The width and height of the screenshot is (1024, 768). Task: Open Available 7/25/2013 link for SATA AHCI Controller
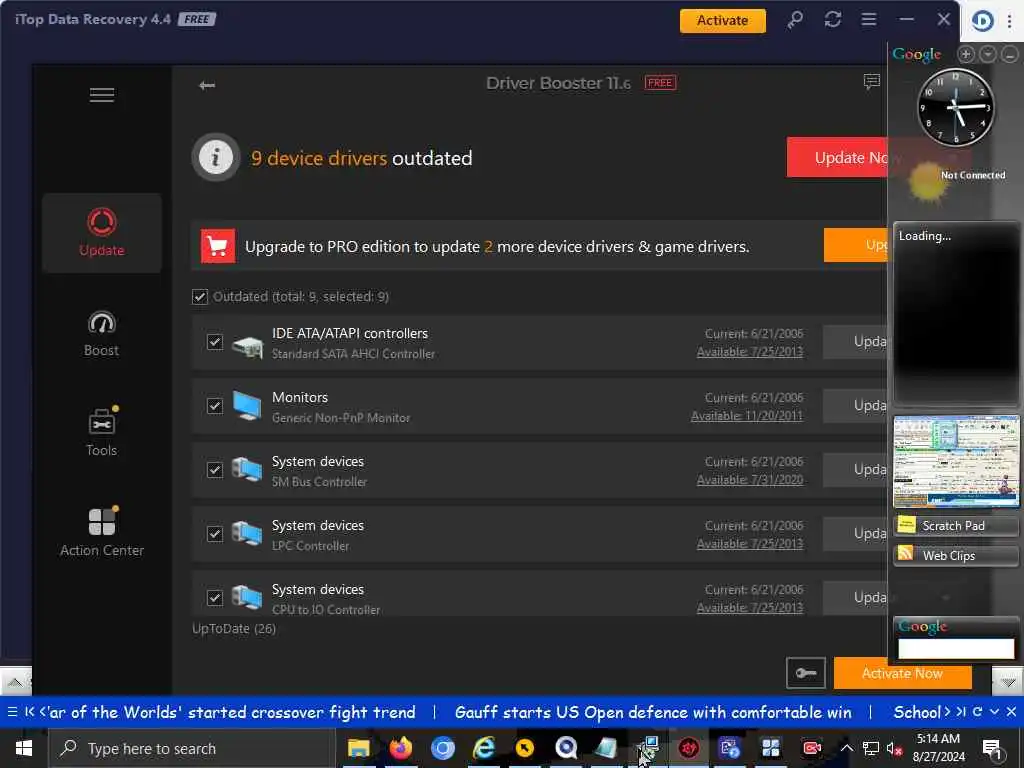(x=750, y=352)
